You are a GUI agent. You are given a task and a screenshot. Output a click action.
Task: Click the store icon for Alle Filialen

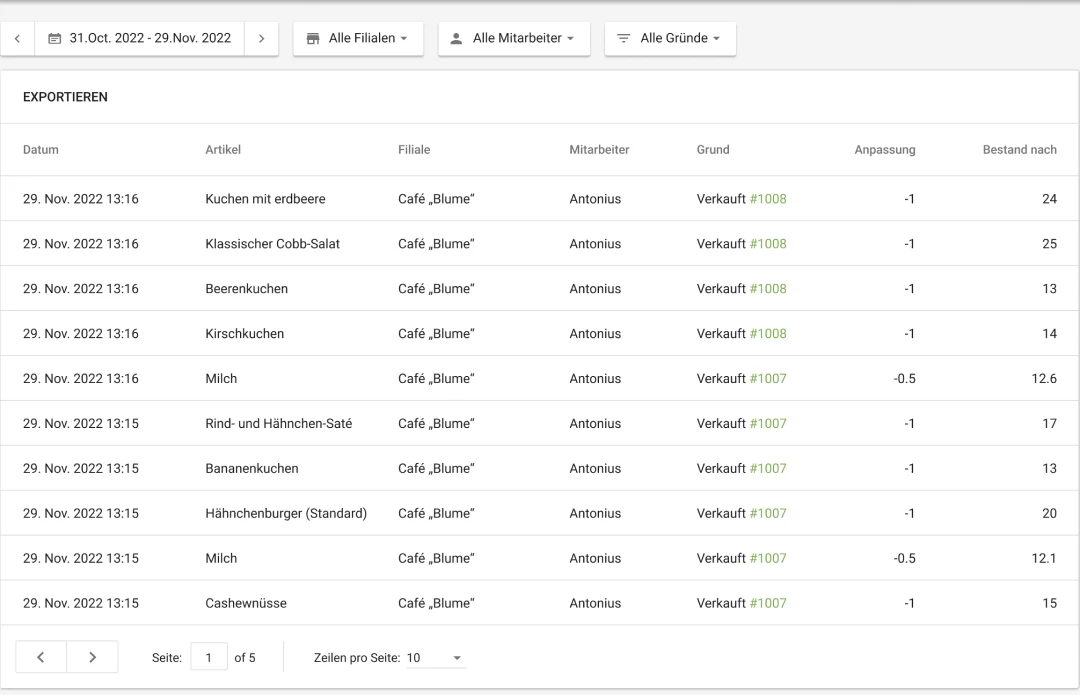pyautogui.click(x=311, y=39)
